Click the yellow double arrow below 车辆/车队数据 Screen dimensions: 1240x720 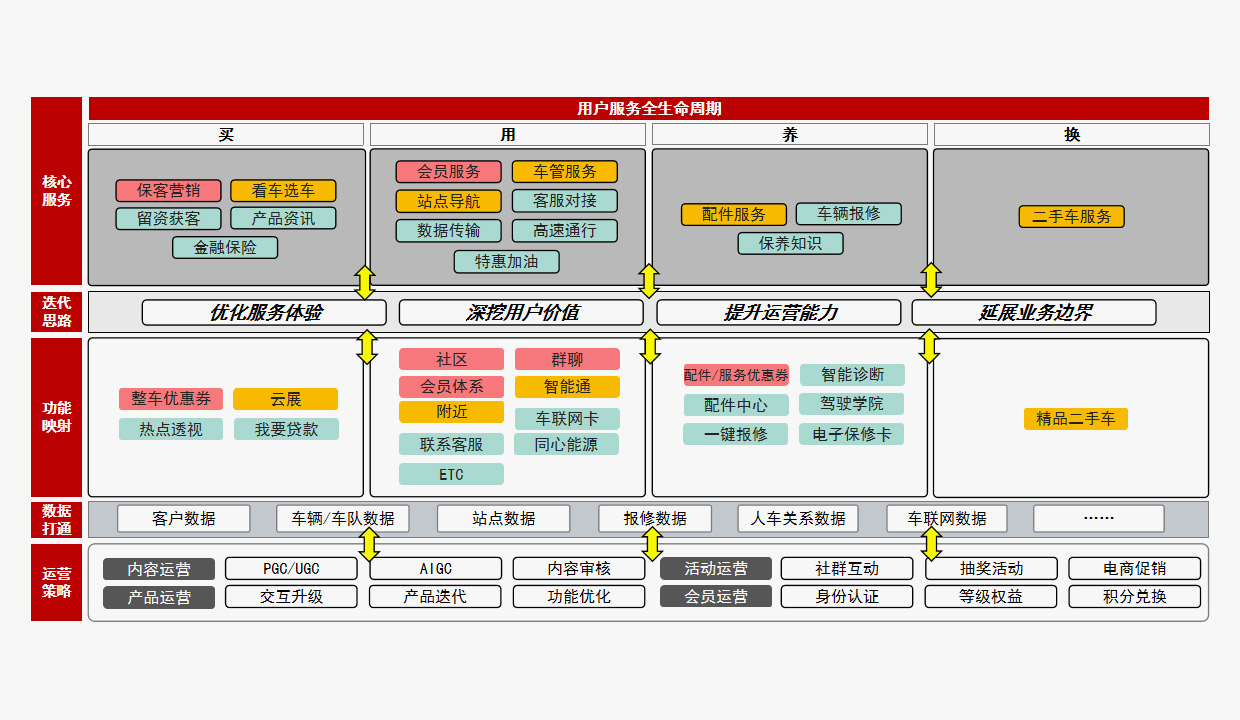pyautogui.click(x=369, y=545)
